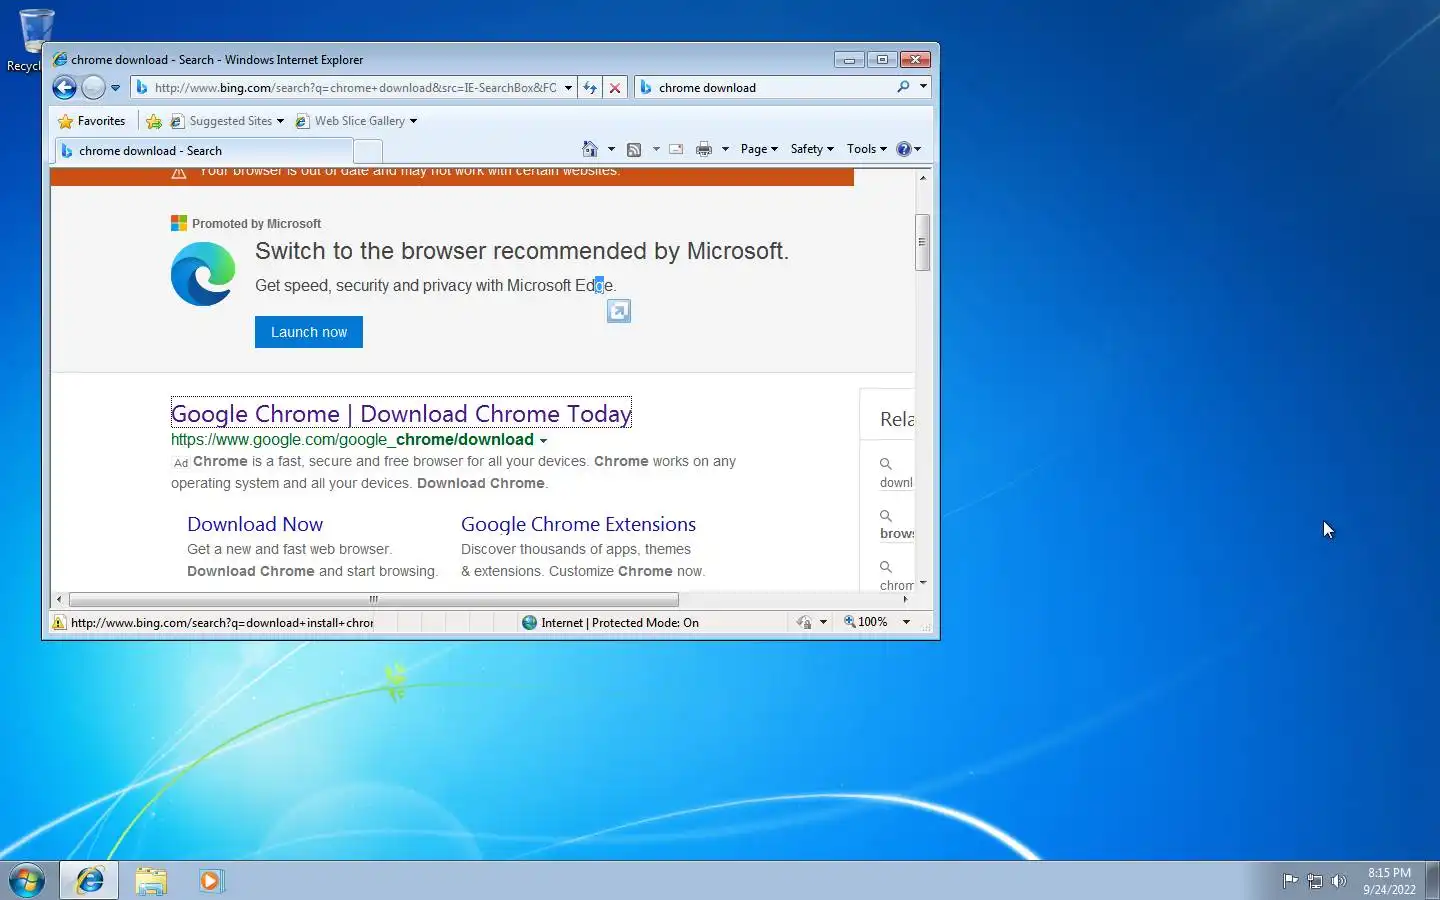Click the Read Mail envelope icon

(676, 149)
